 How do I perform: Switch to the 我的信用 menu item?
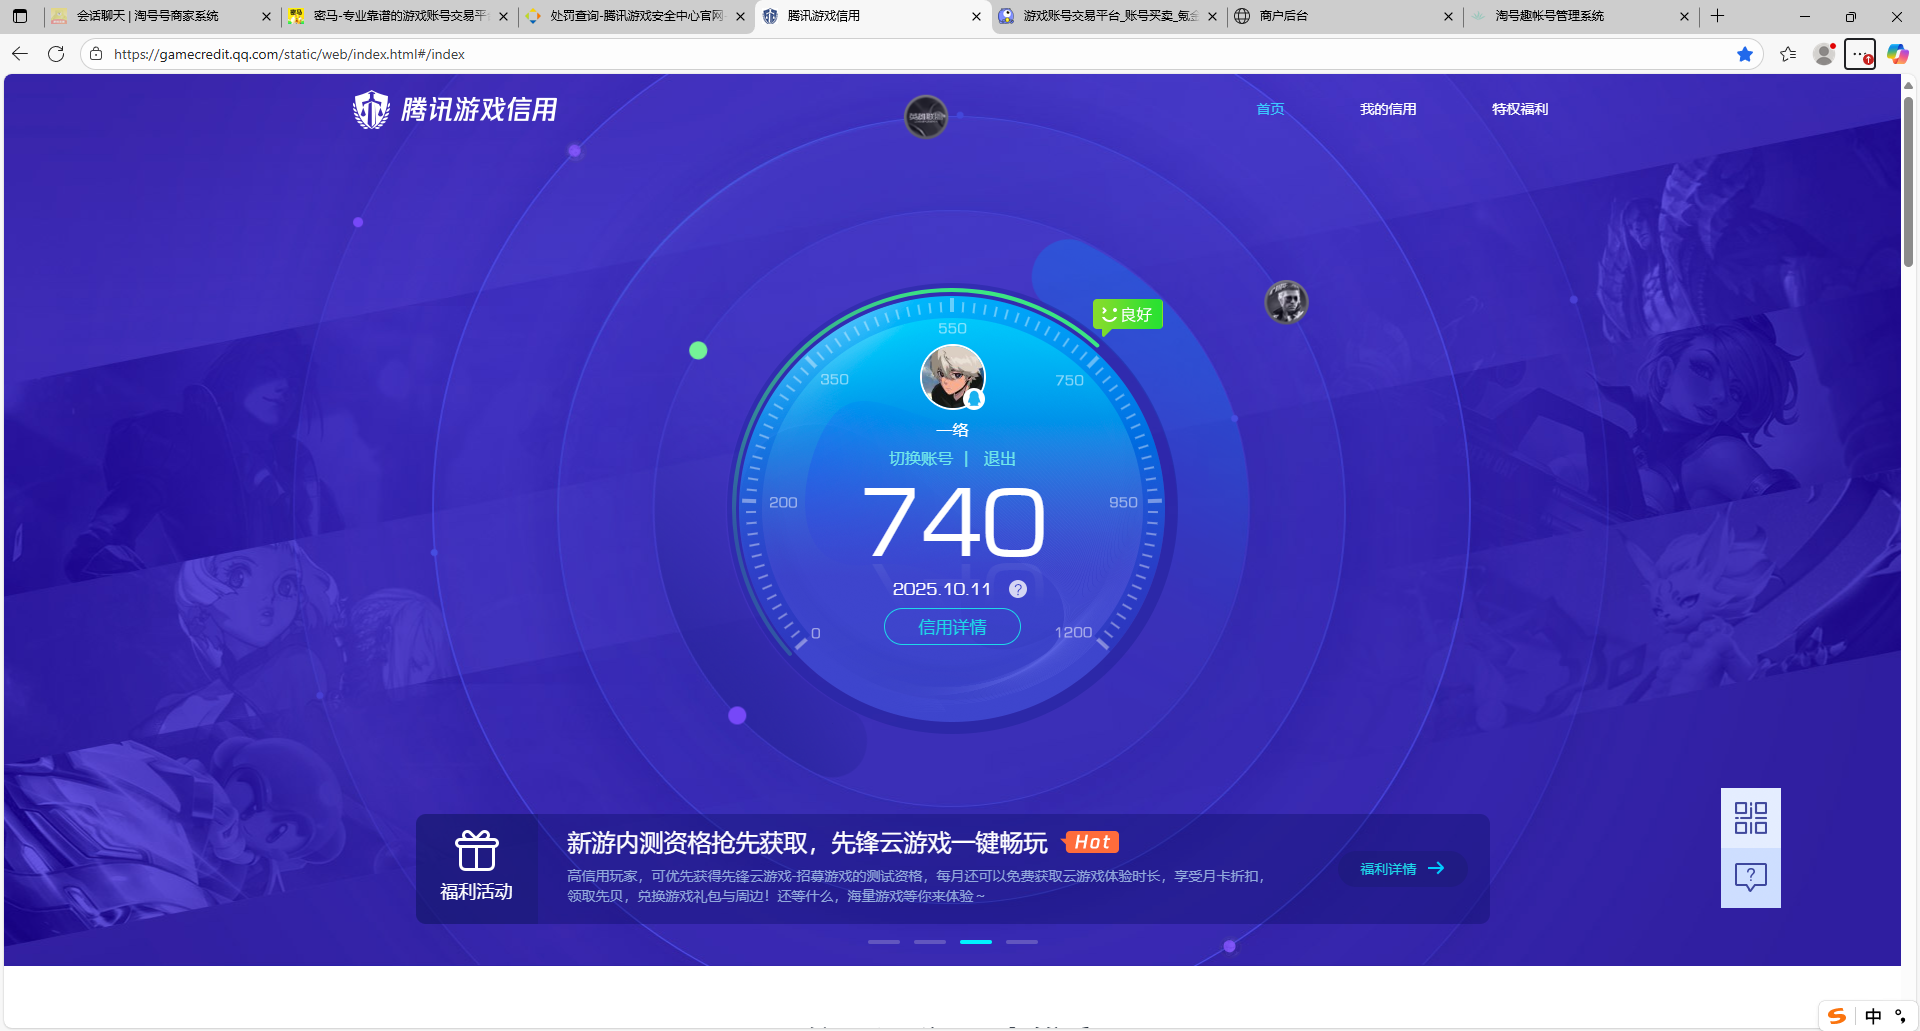click(x=1388, y=109)
